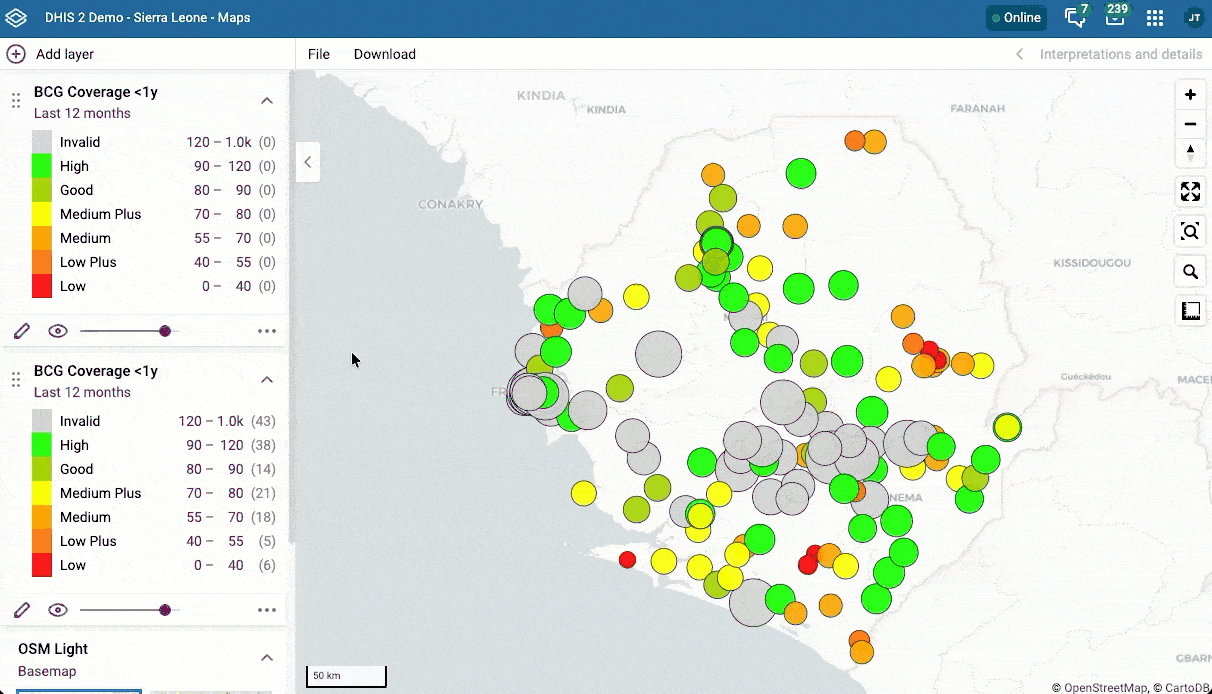Image resolution: width=1212 pixels, height=694 pixels.
Task: Click the 50 km scale bar
Action: [346, 677]
